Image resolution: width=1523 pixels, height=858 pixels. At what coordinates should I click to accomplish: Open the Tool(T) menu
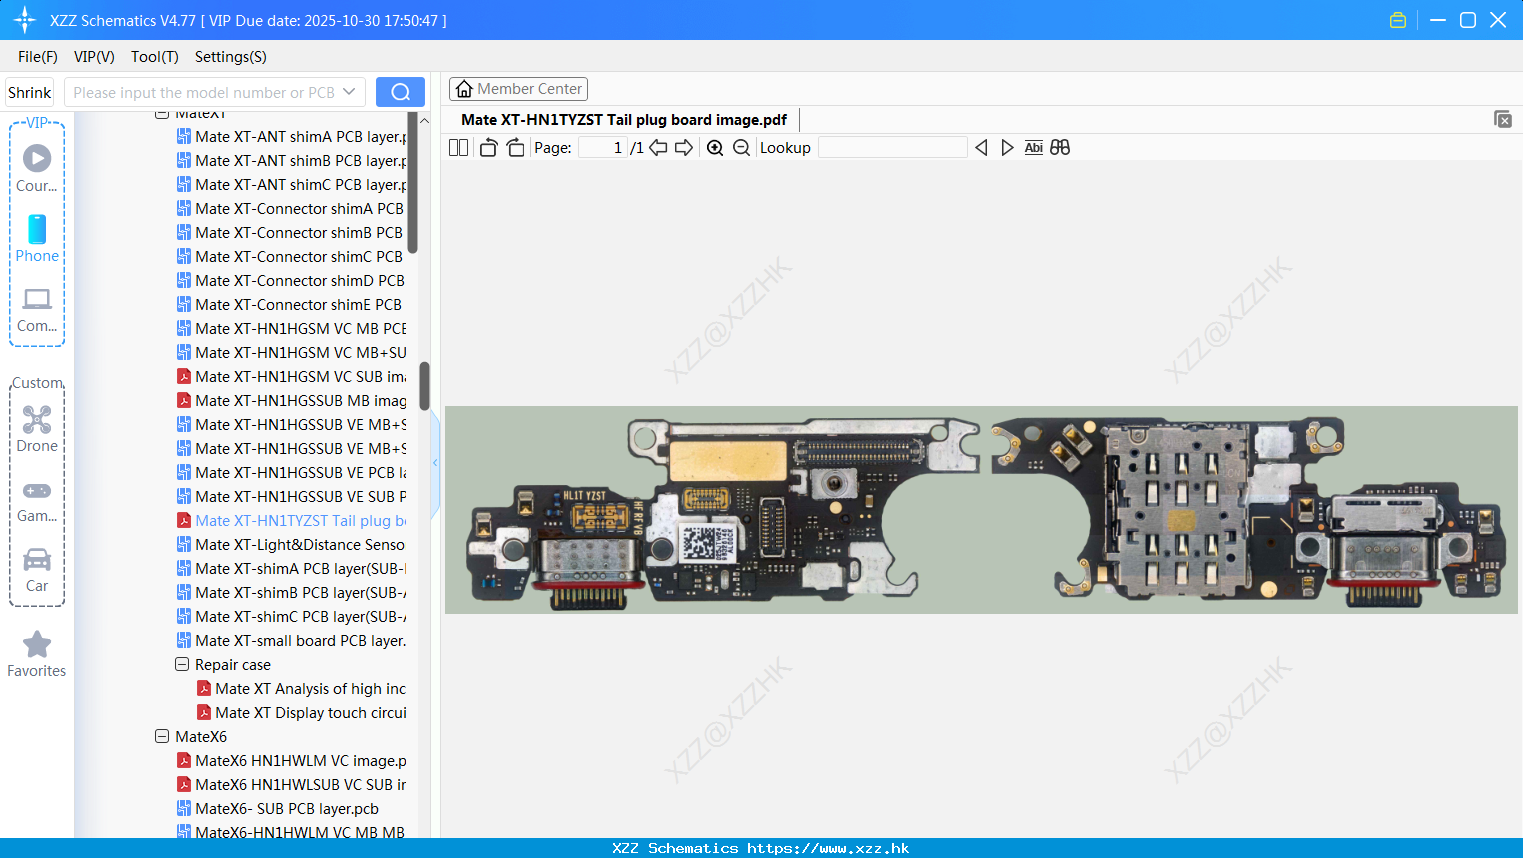155,57
